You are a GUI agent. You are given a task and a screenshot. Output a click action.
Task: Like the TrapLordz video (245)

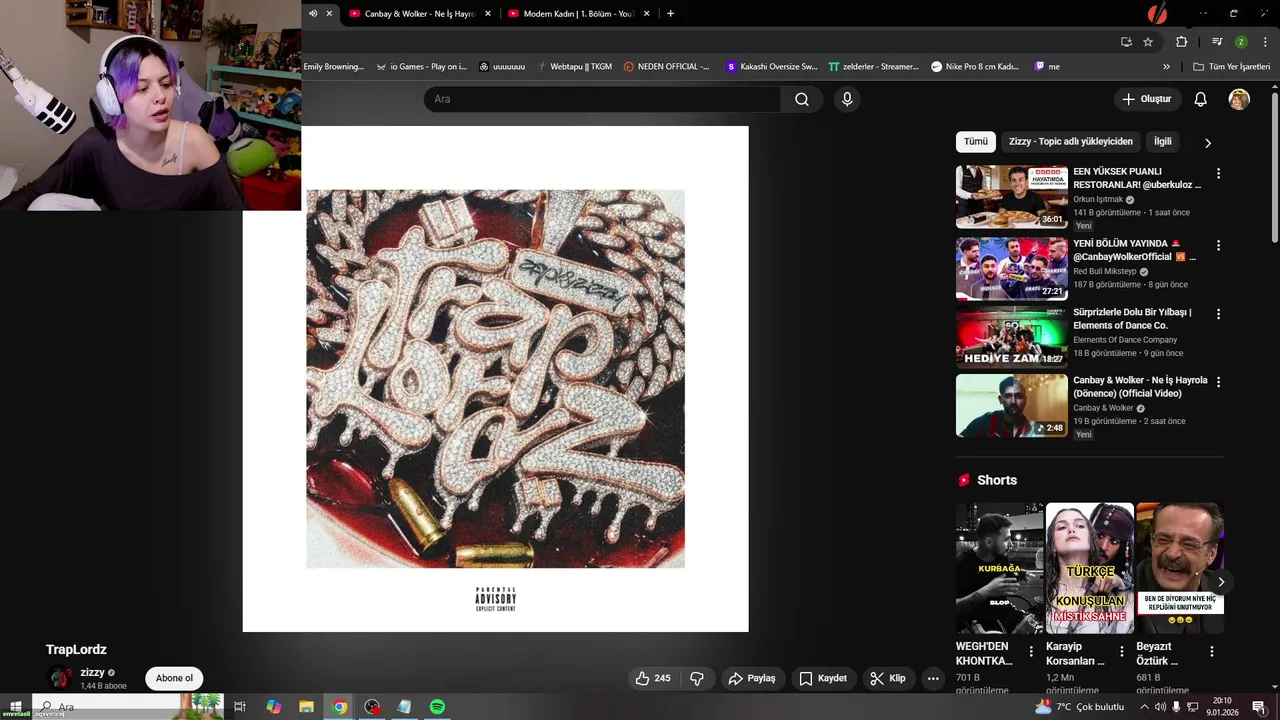[653, 678]
